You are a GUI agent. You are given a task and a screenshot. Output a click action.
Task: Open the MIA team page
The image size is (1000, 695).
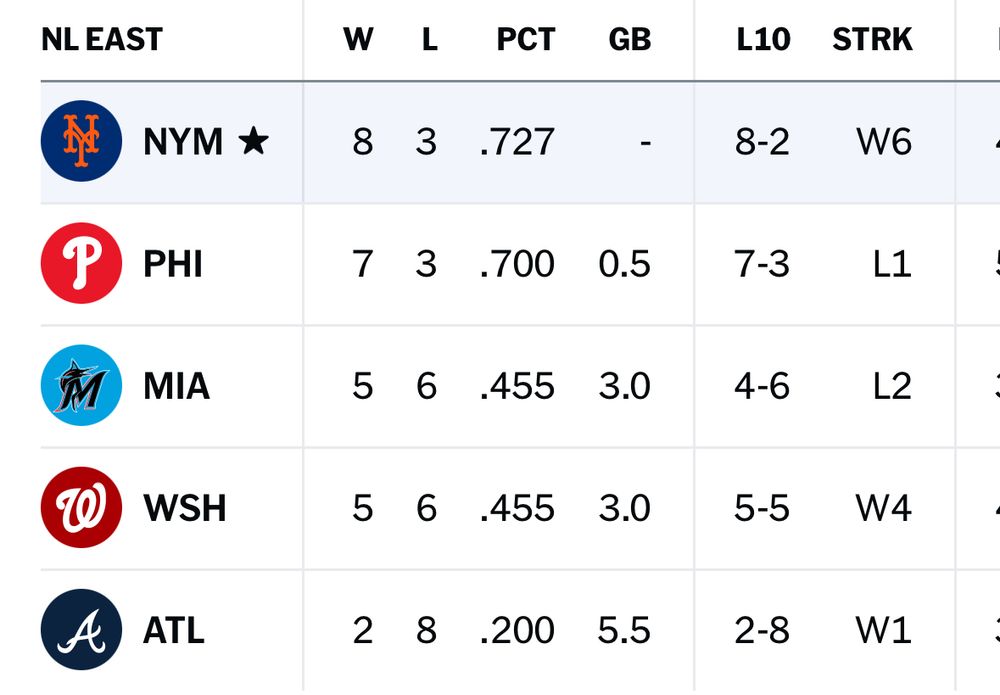click(x=176, y=386)
